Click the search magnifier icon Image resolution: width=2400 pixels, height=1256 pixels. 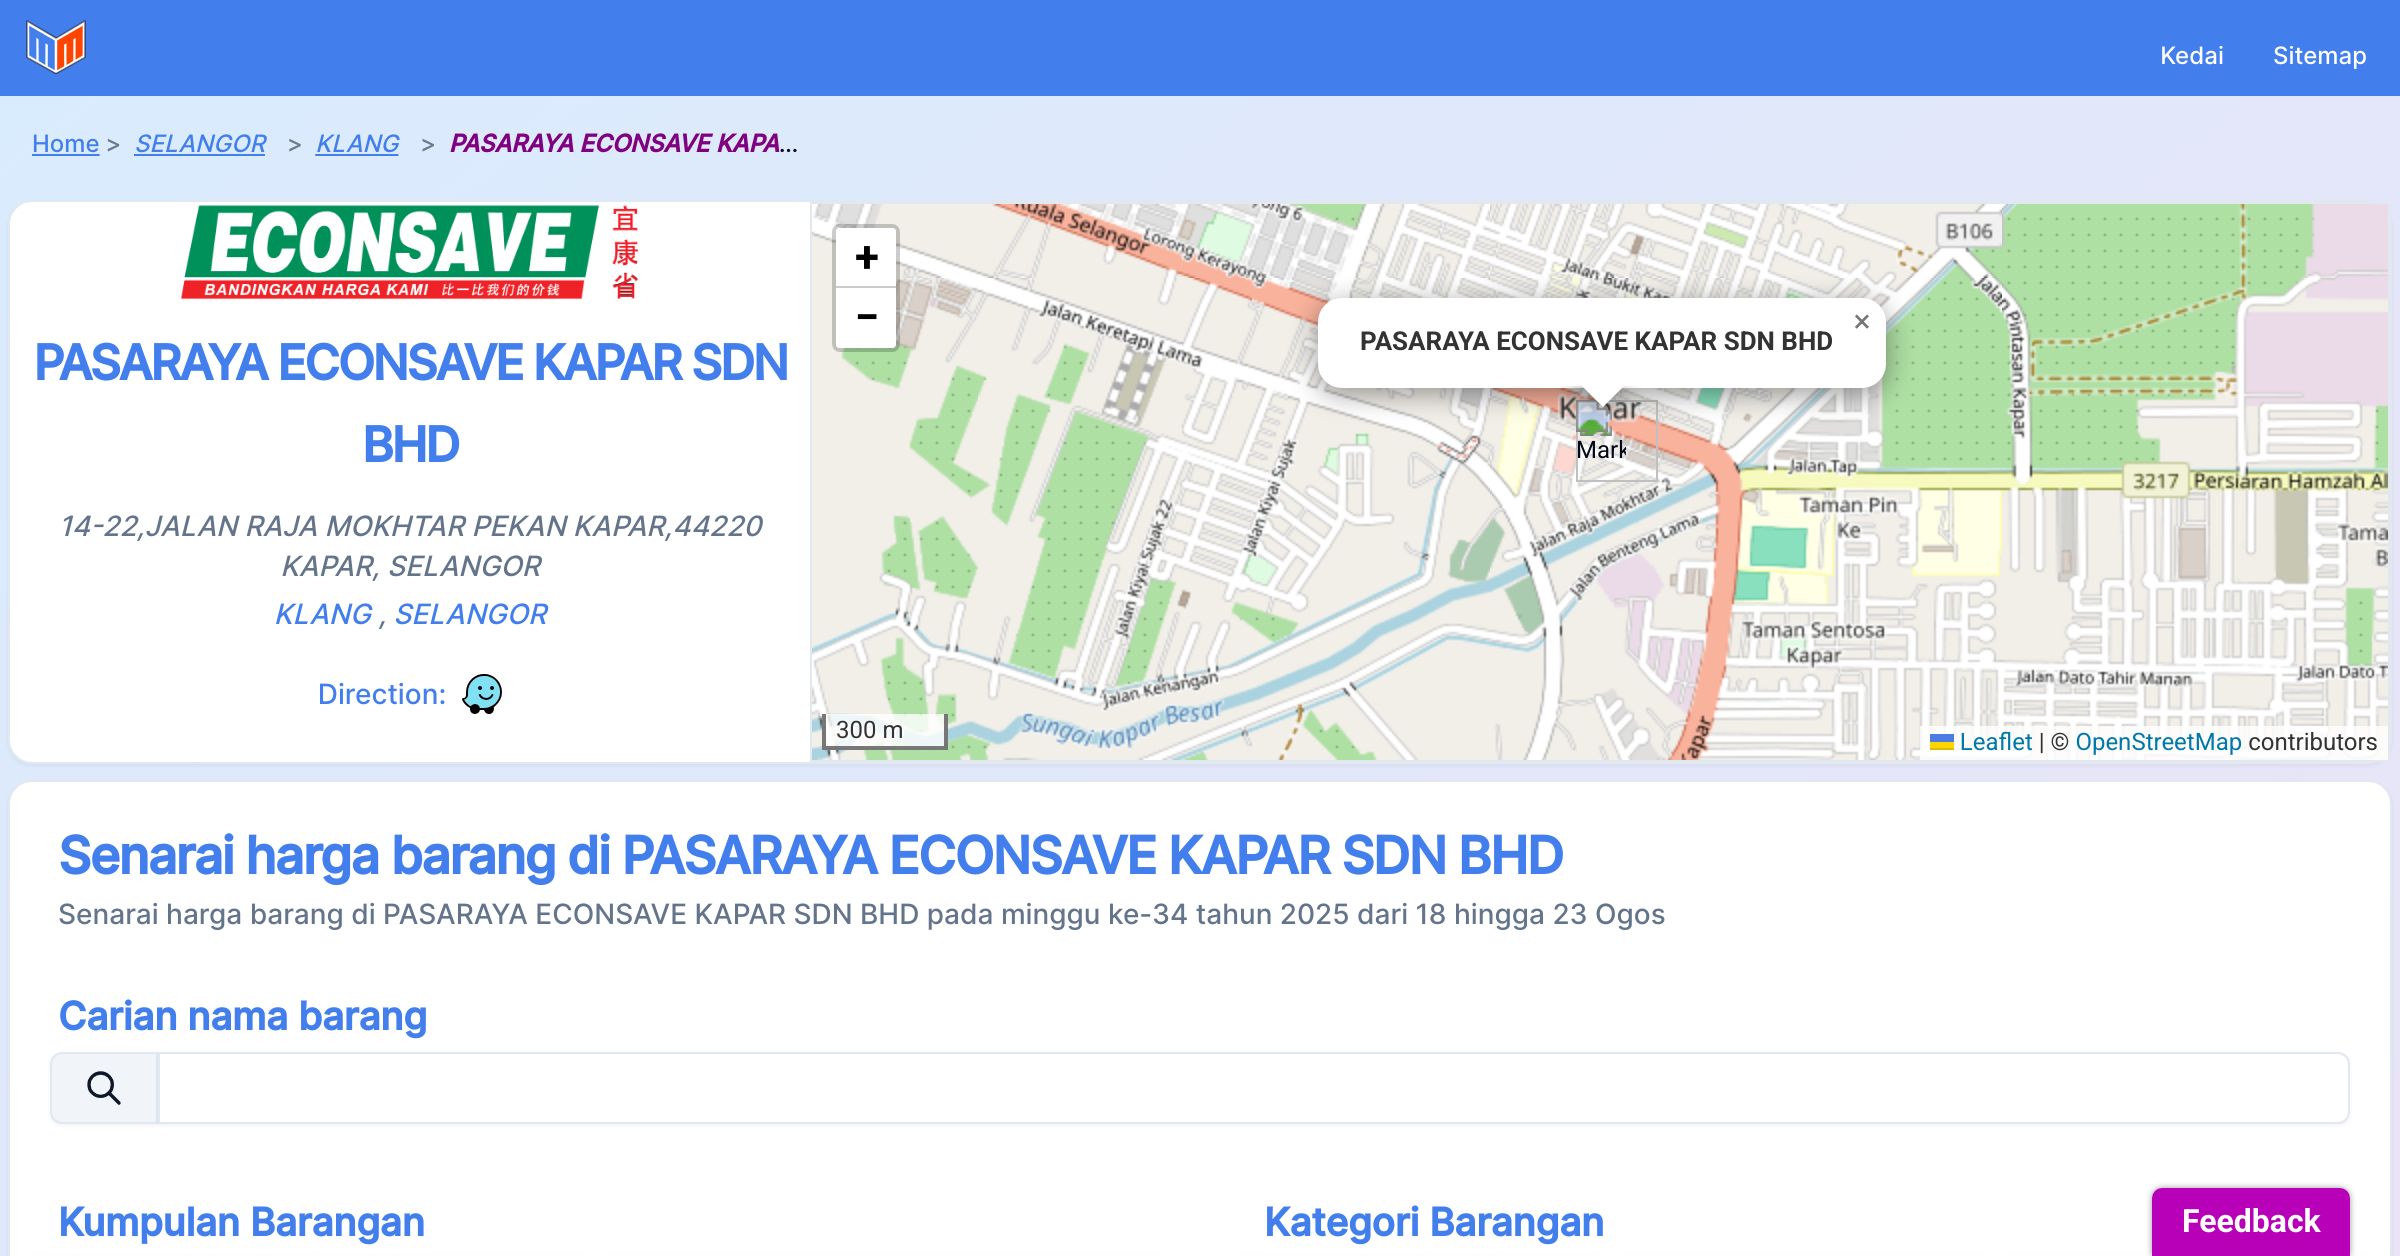pyautogui.click(x=104, y=1087)
